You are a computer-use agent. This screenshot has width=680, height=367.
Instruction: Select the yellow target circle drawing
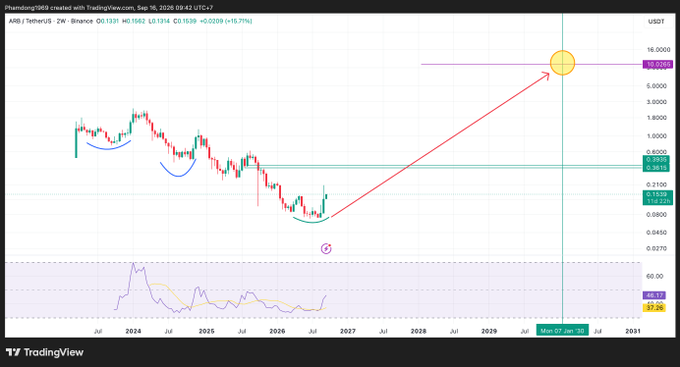[562, 63]
